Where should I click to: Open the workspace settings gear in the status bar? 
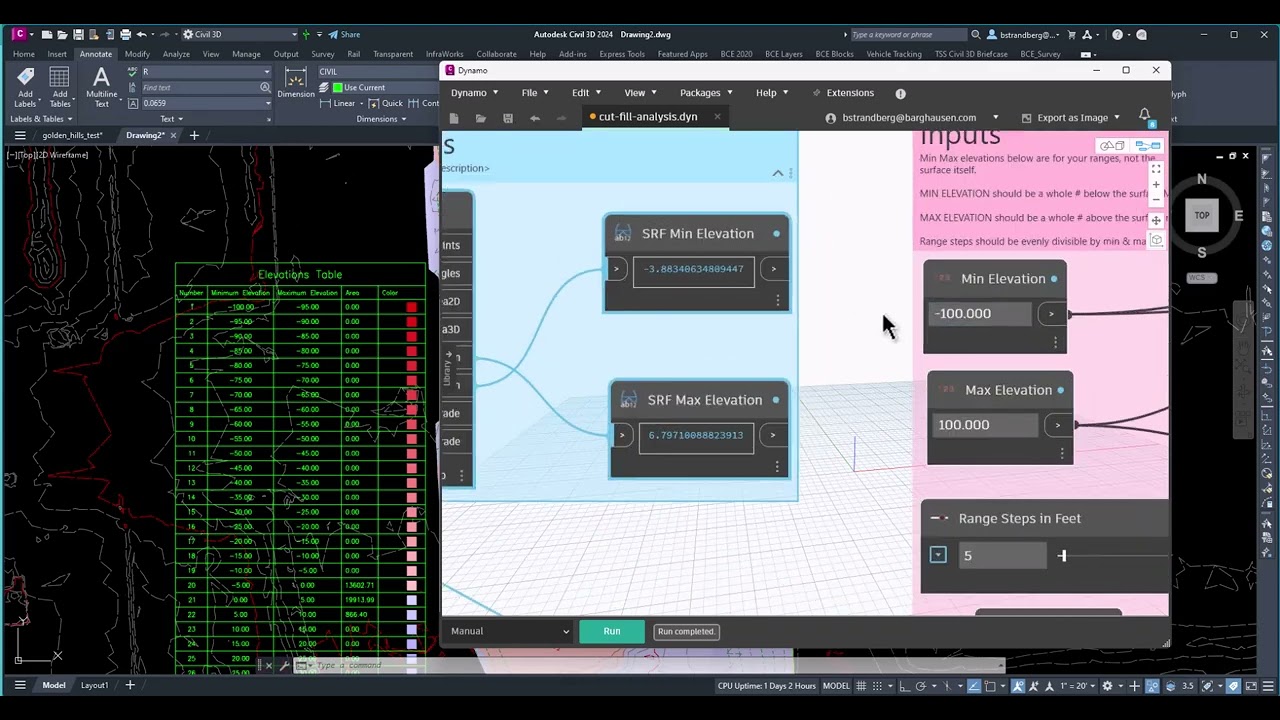click(x=1107, y=686)
